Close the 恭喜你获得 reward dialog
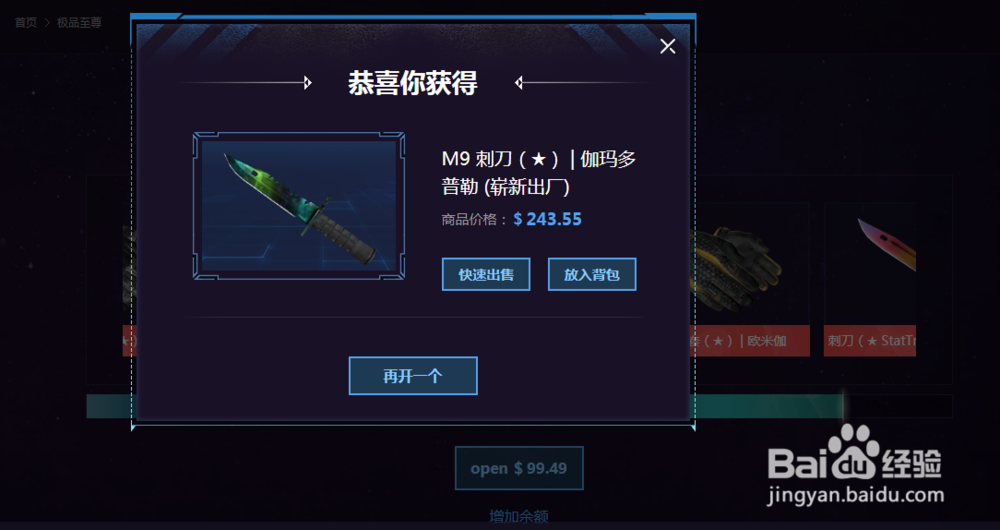Viewport: 1000px width, 530px height. pyautogui.click(x=668, y=46)
